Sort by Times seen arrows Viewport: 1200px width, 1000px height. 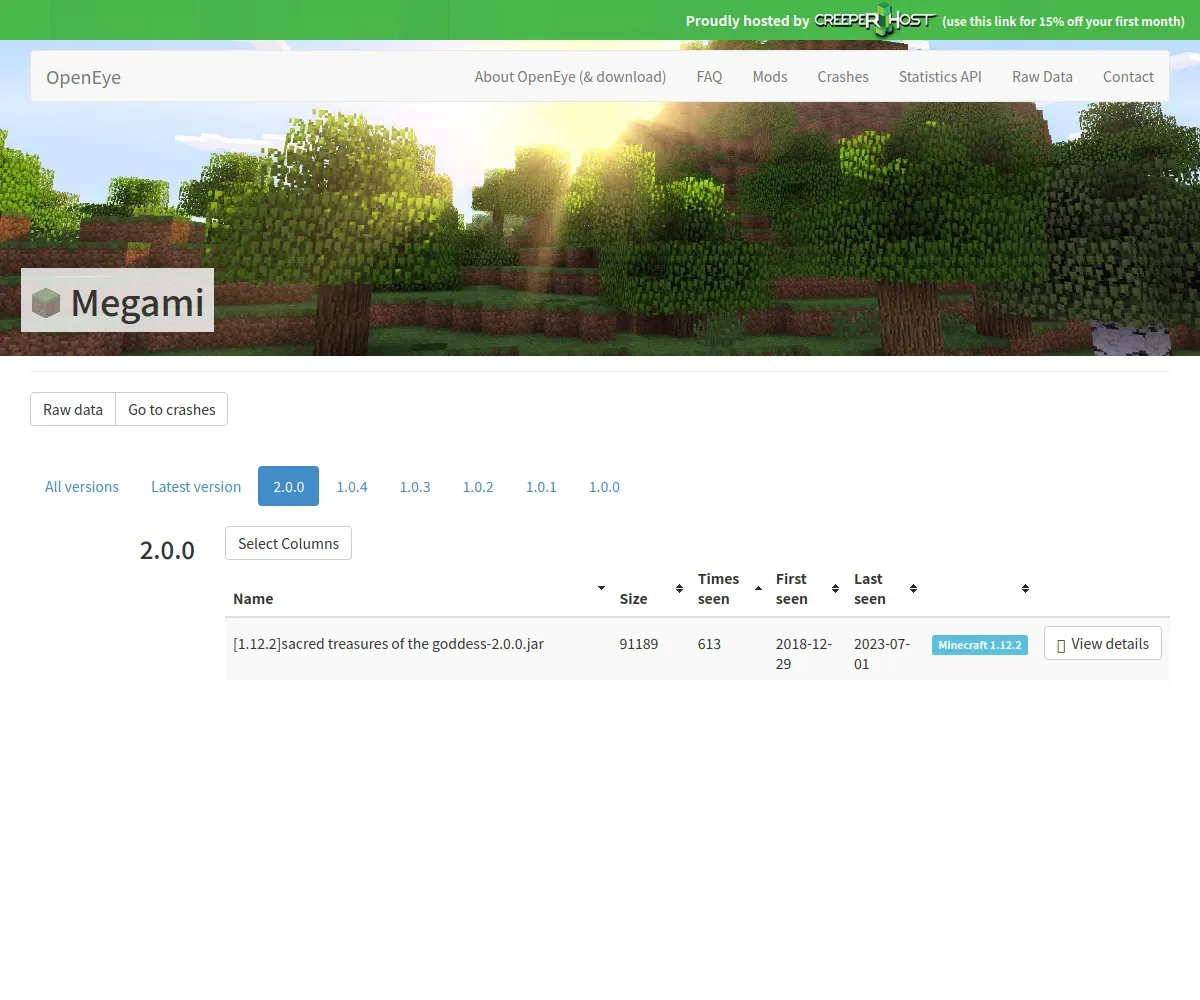(x=757, y=588)
